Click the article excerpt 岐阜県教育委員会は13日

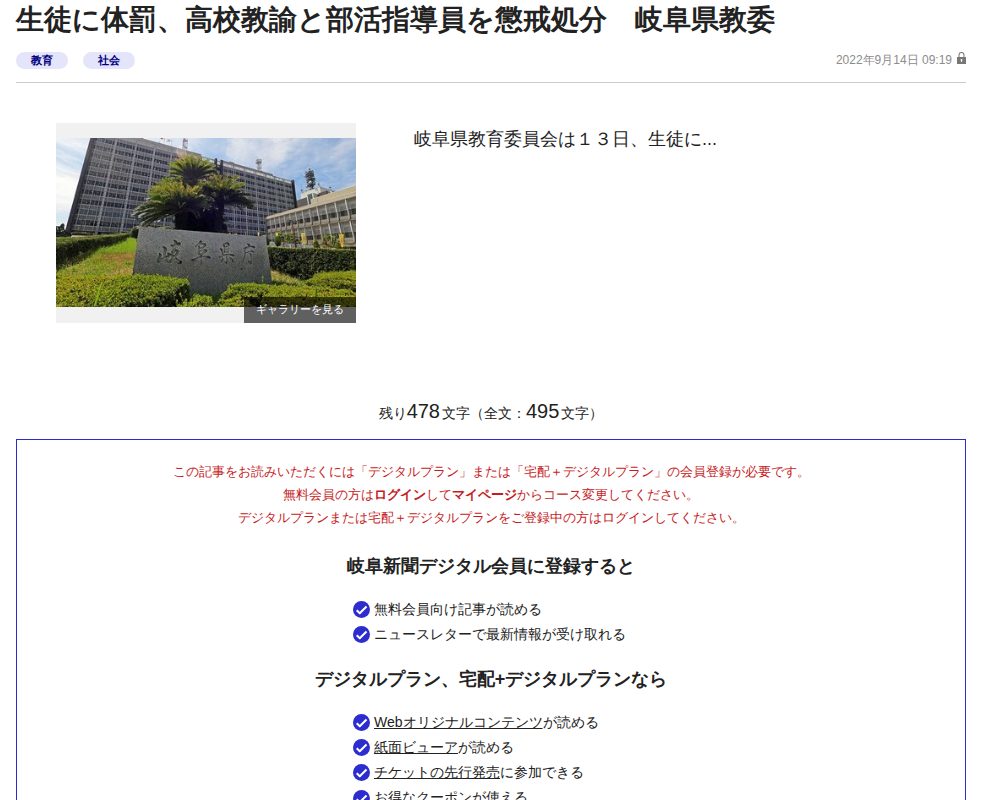point(565,139)
